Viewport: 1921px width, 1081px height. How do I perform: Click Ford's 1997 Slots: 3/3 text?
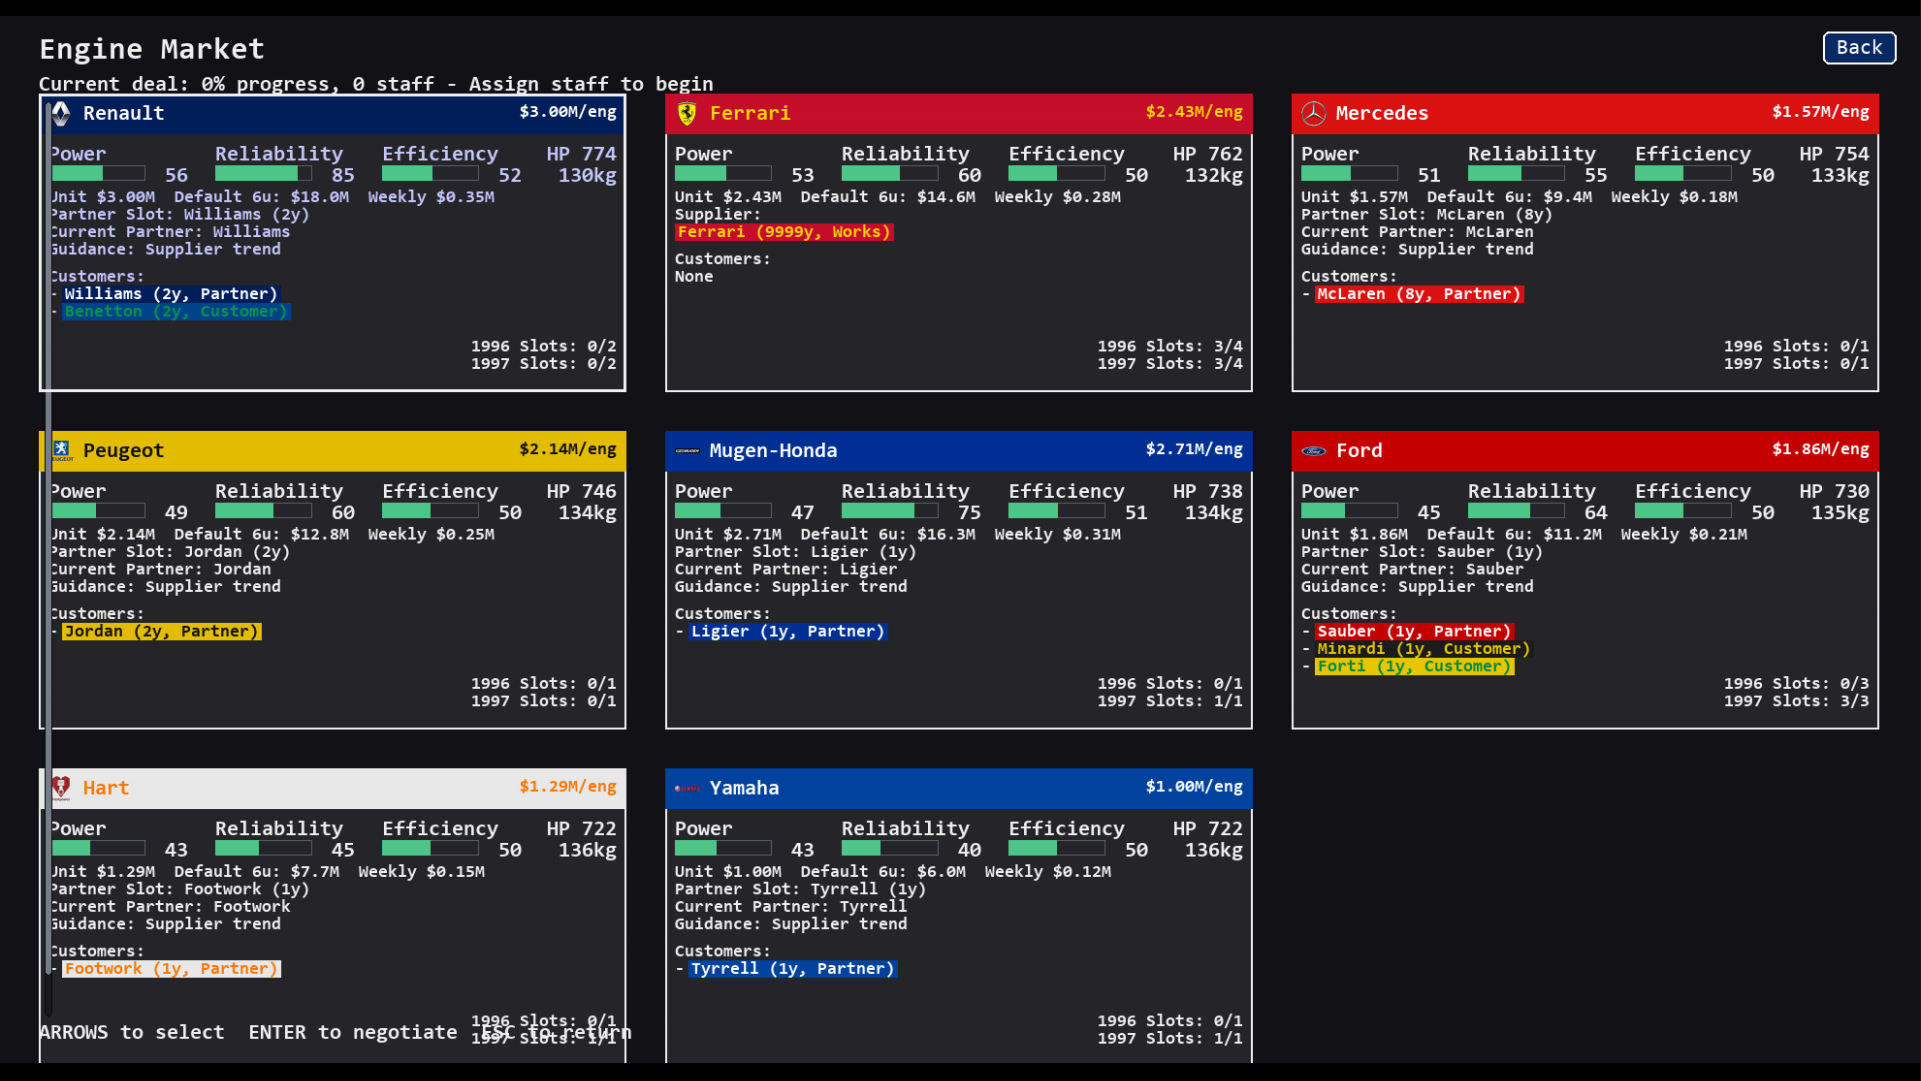coord(1796,701)
